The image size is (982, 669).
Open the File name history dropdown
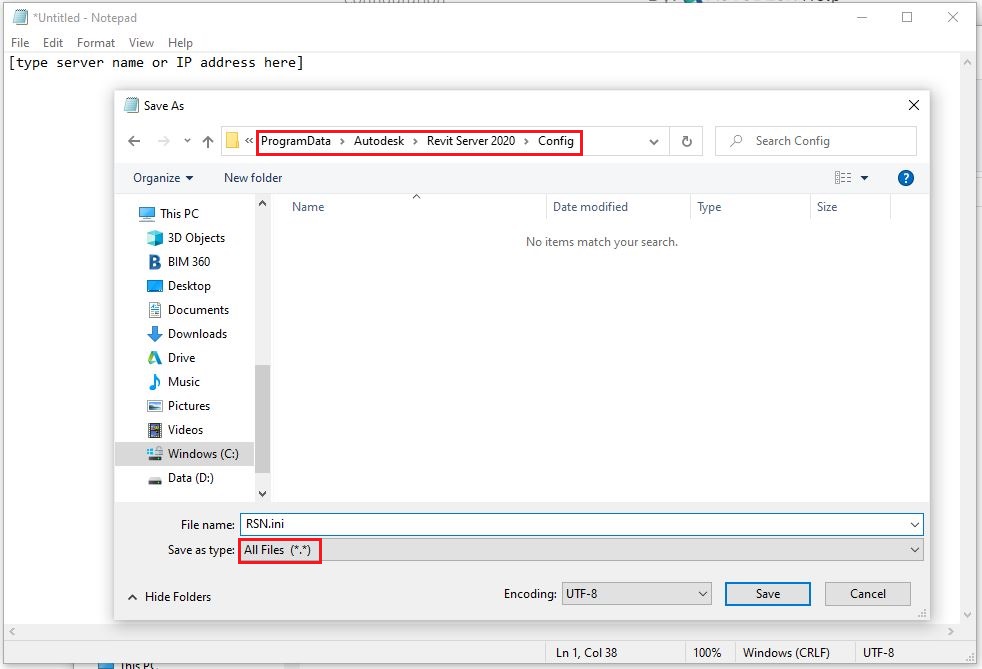point(914,524)
